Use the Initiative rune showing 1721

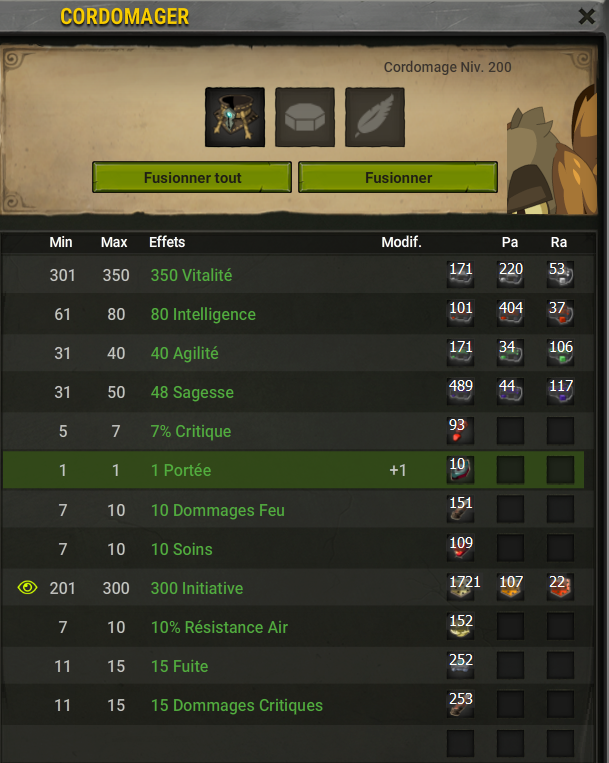[x=462, y=587]
